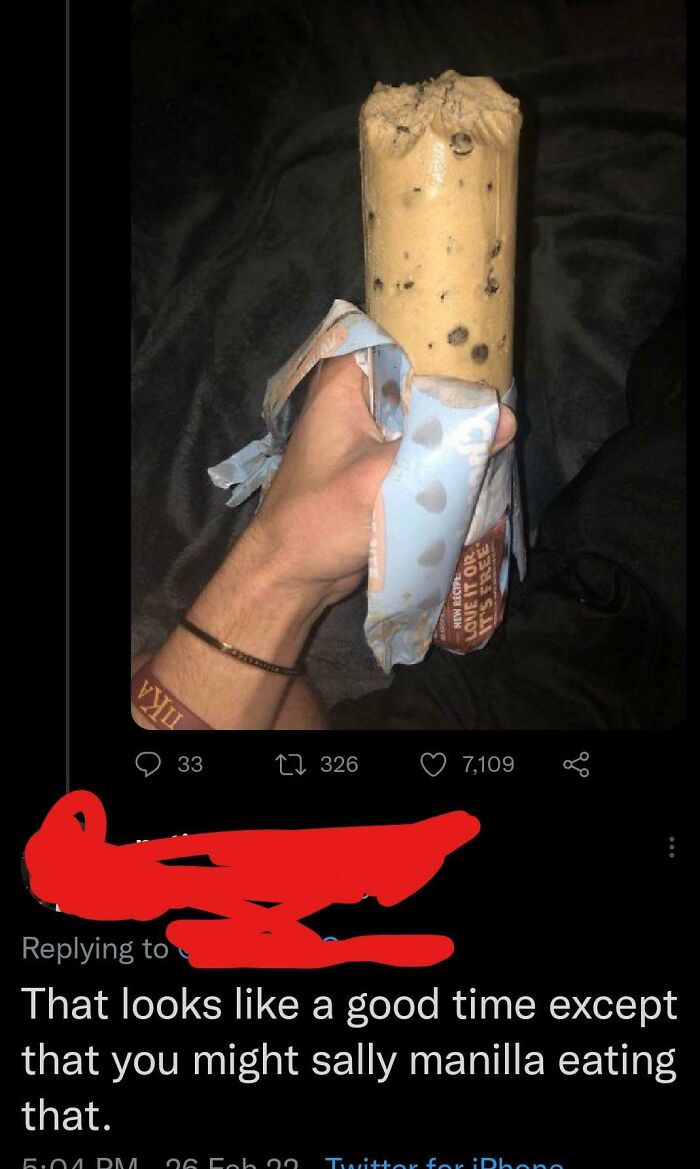Show the 7,109 likes count
This screenshot has height=1169, width=700.
tap(488, 764)
